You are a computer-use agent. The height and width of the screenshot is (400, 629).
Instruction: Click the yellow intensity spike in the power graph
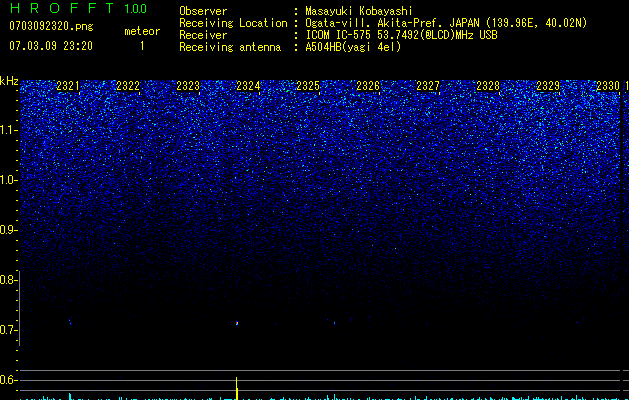tap(237, 388)
